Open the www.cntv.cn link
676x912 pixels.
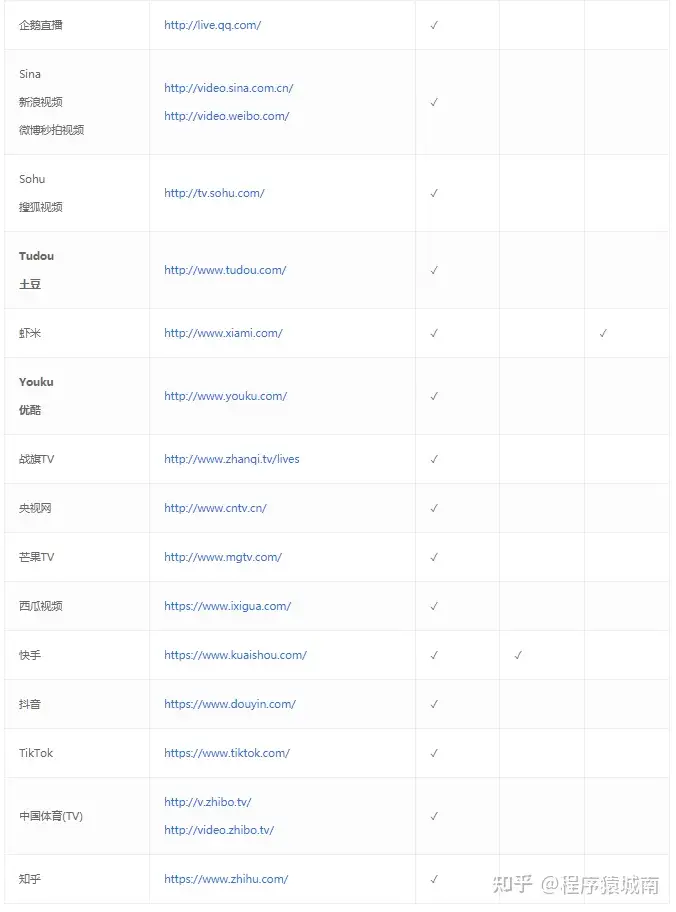coord(215,508)
